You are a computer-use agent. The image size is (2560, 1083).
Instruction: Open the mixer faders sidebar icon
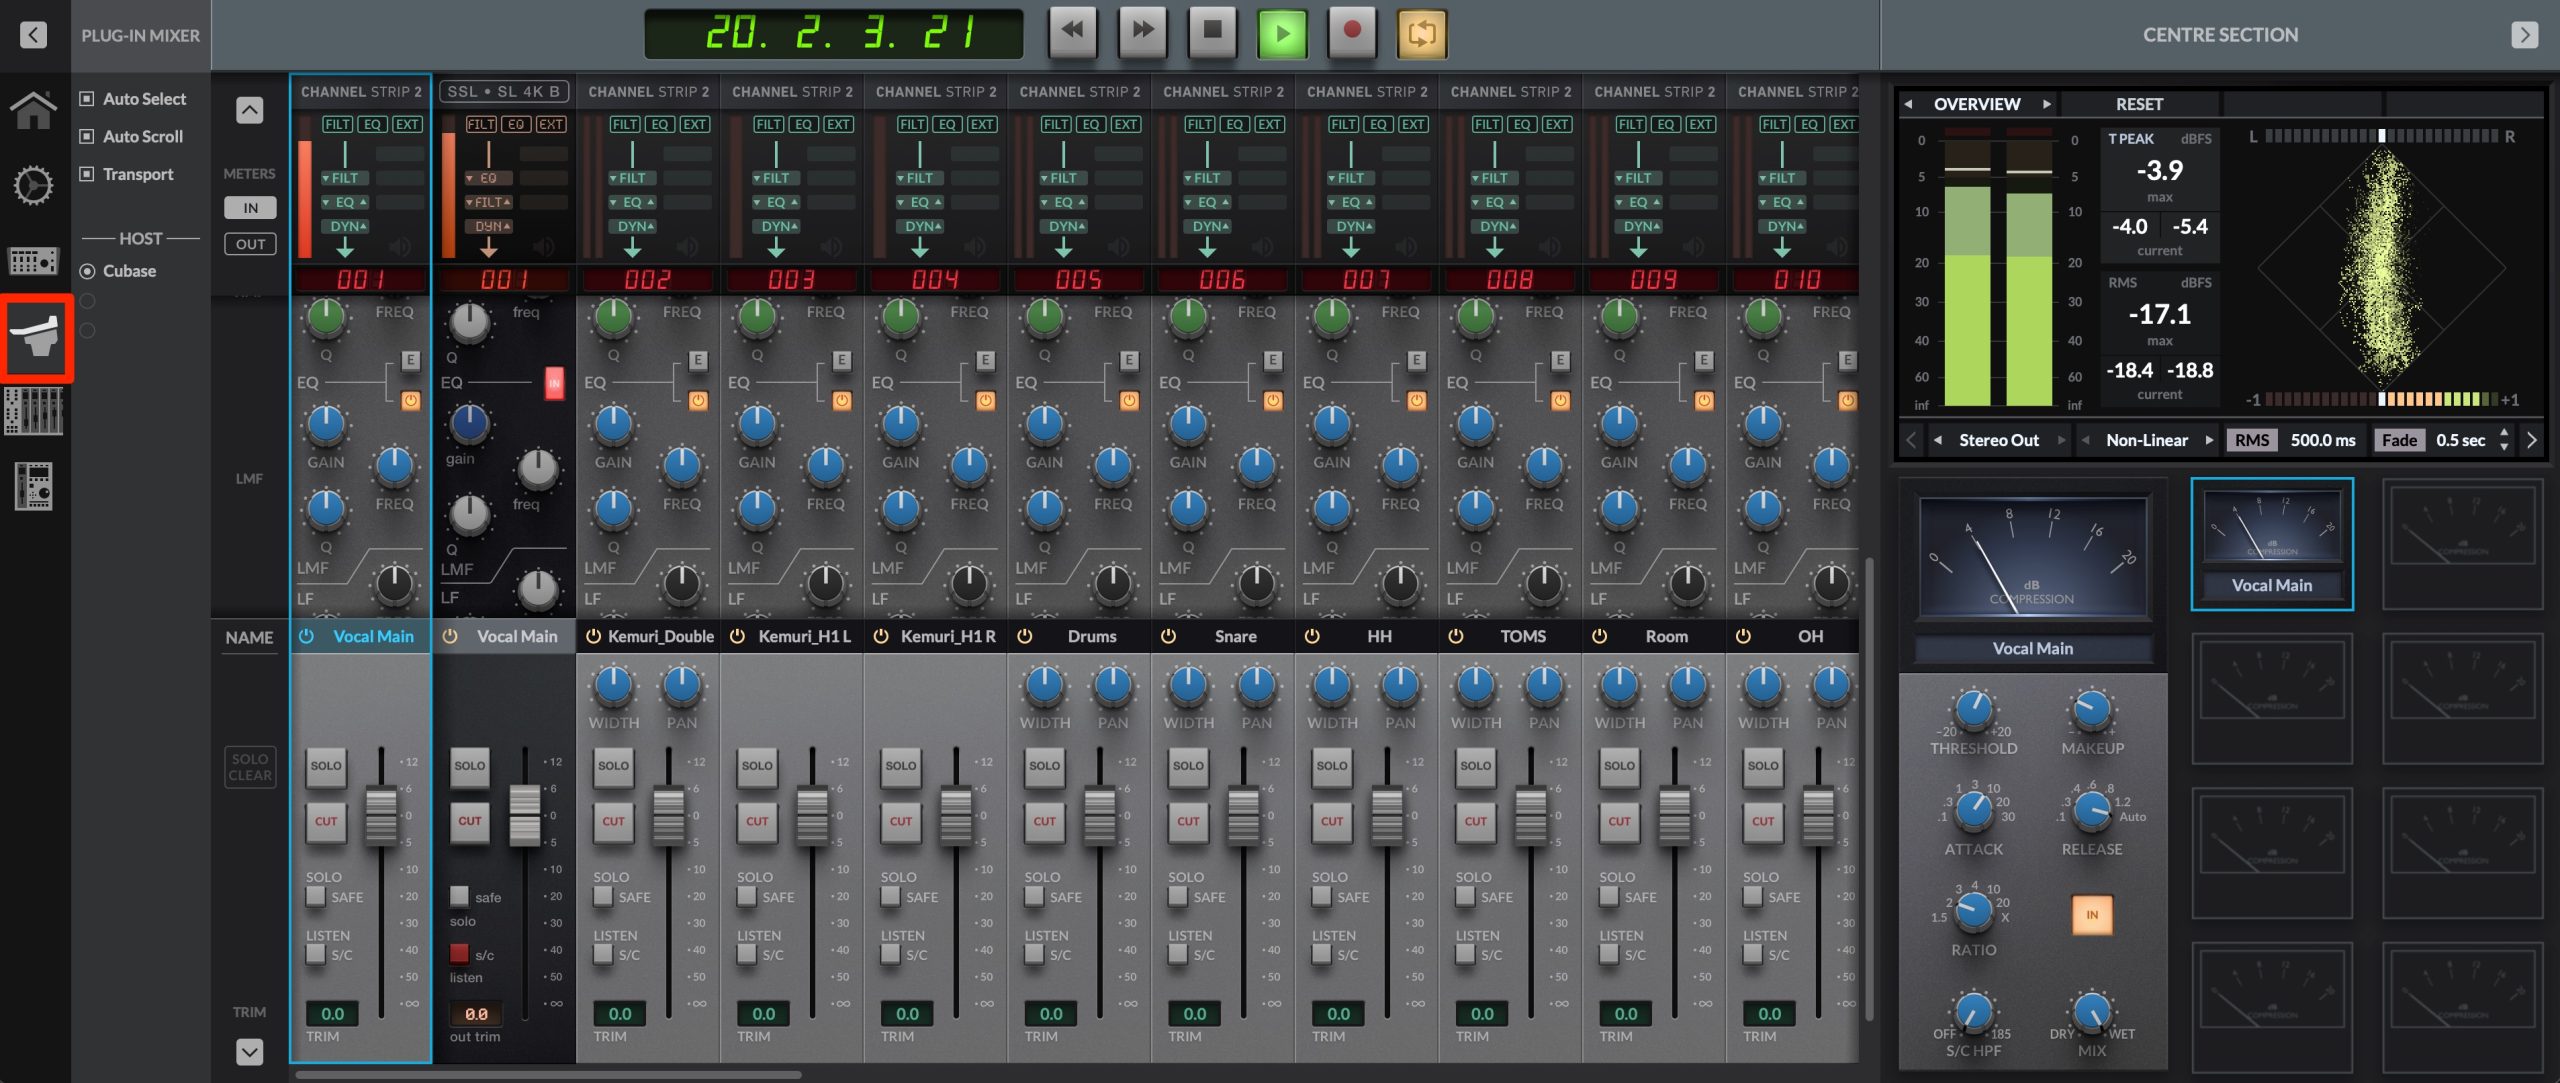tap(33, 411)
